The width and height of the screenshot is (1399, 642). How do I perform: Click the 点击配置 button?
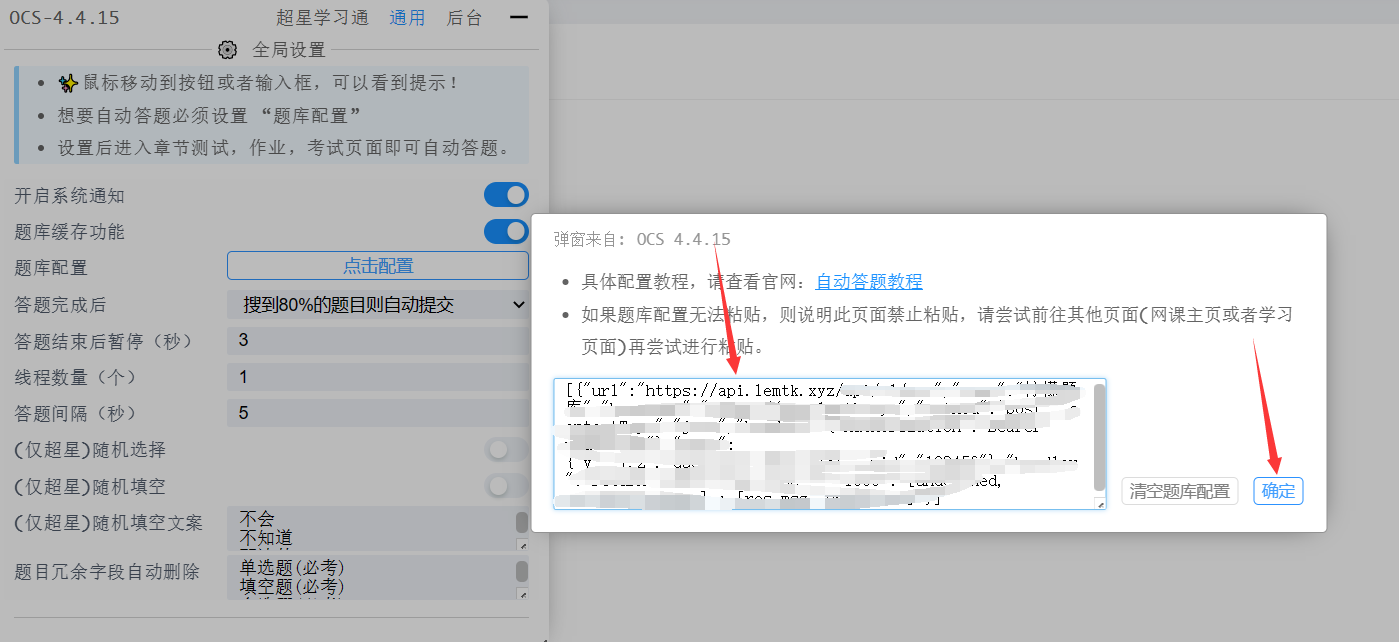pos(377,266)
